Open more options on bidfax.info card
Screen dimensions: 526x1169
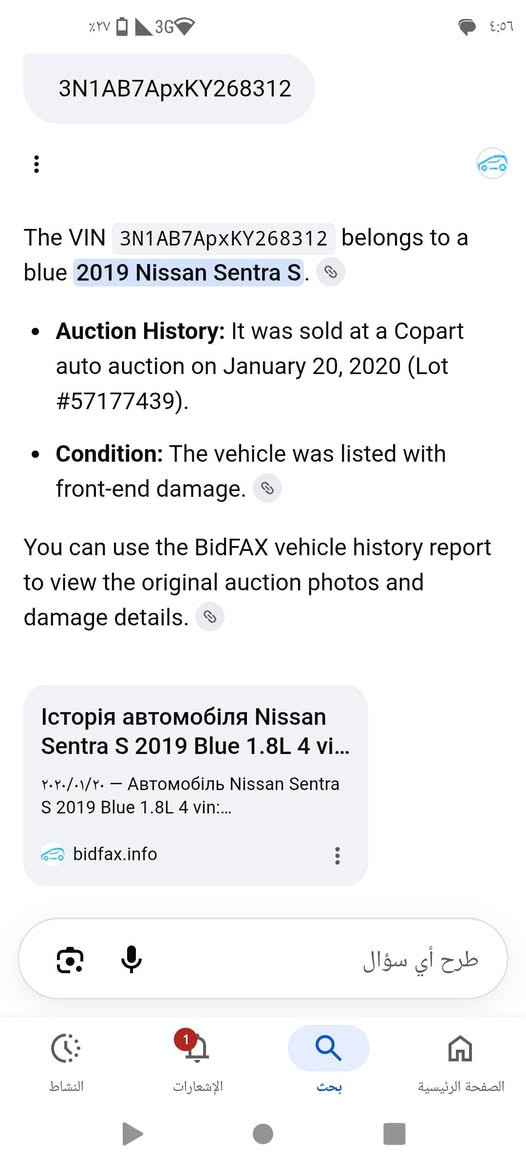tap(338, 854)
